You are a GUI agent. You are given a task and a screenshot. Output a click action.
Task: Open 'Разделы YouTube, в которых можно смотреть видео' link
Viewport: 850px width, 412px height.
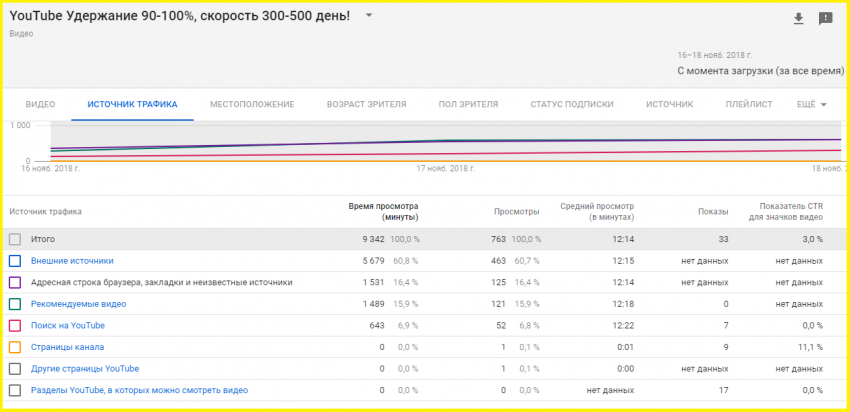click(139, 390)
